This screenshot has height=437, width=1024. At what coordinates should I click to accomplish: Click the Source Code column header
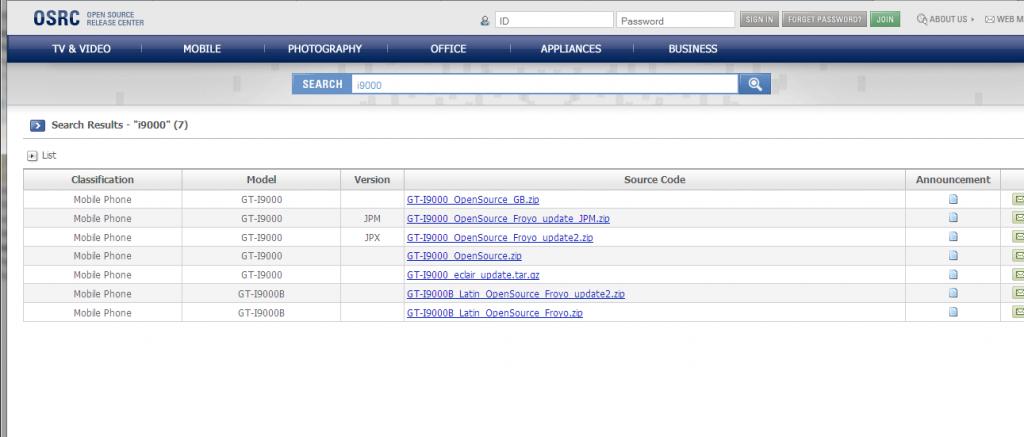tap(654, 180)
